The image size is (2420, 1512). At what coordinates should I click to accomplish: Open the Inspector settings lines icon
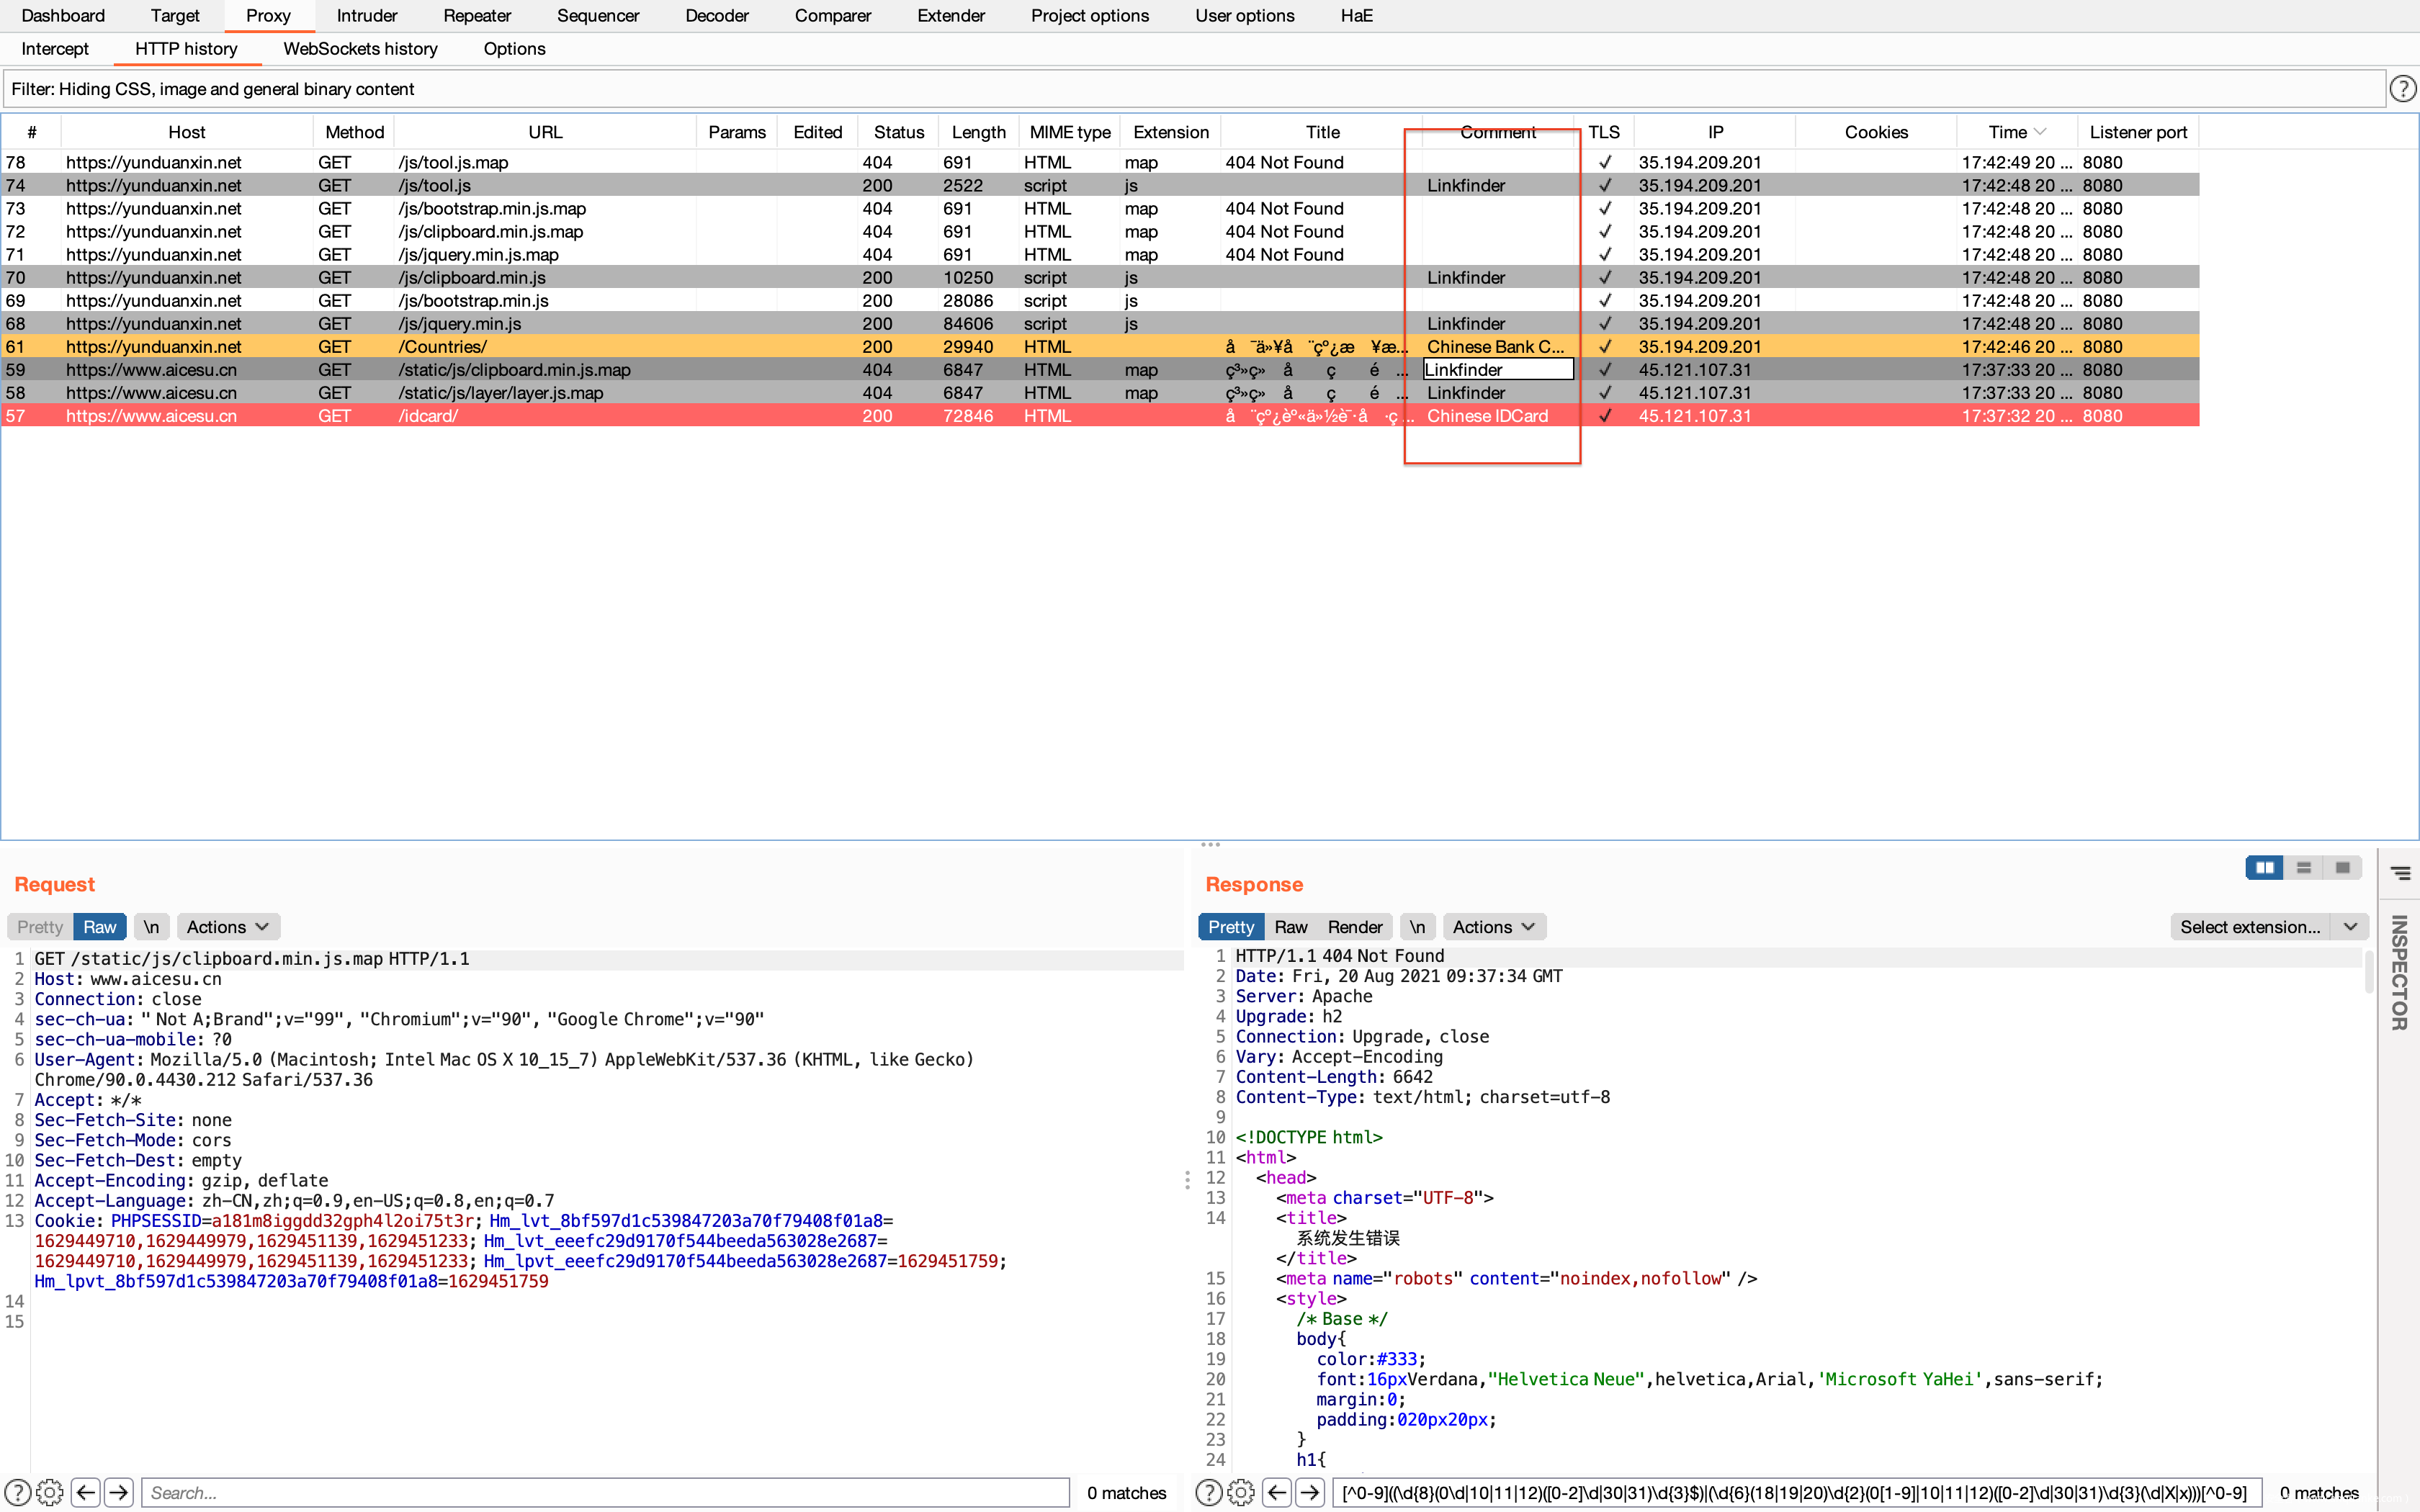tap(2400, 873)
